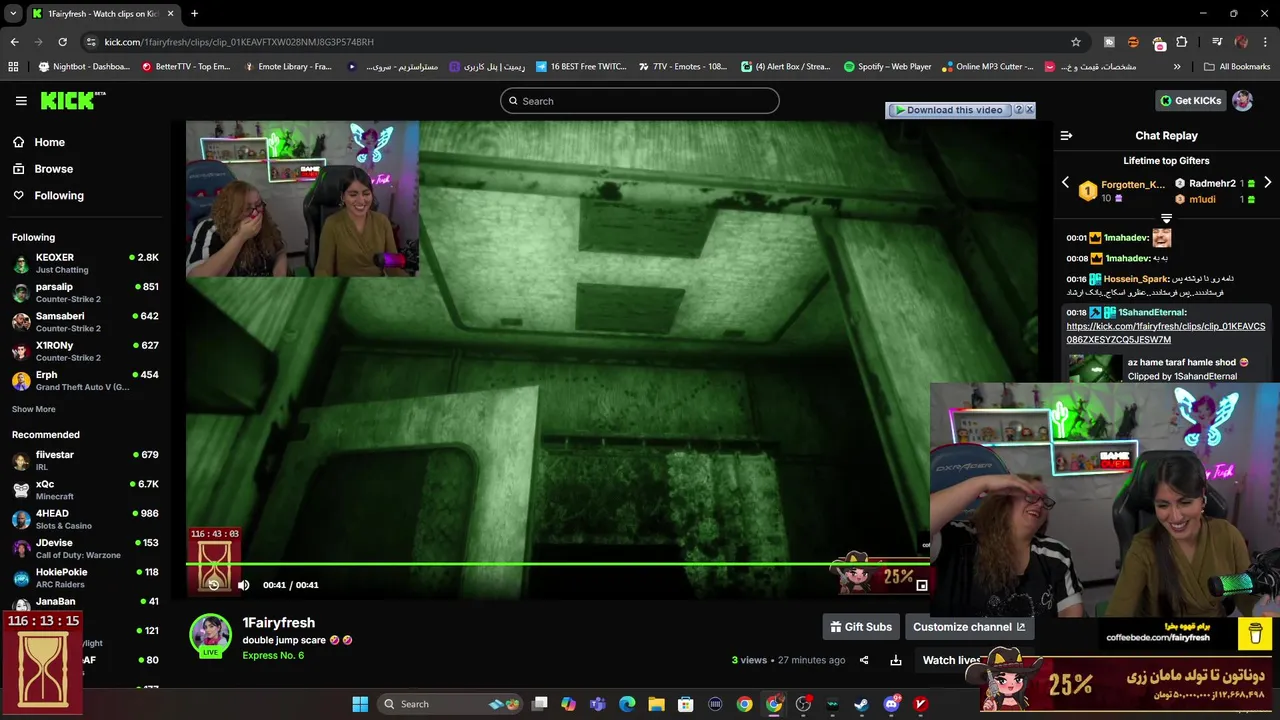Open xQc recommended channel

tap(85, 490)
